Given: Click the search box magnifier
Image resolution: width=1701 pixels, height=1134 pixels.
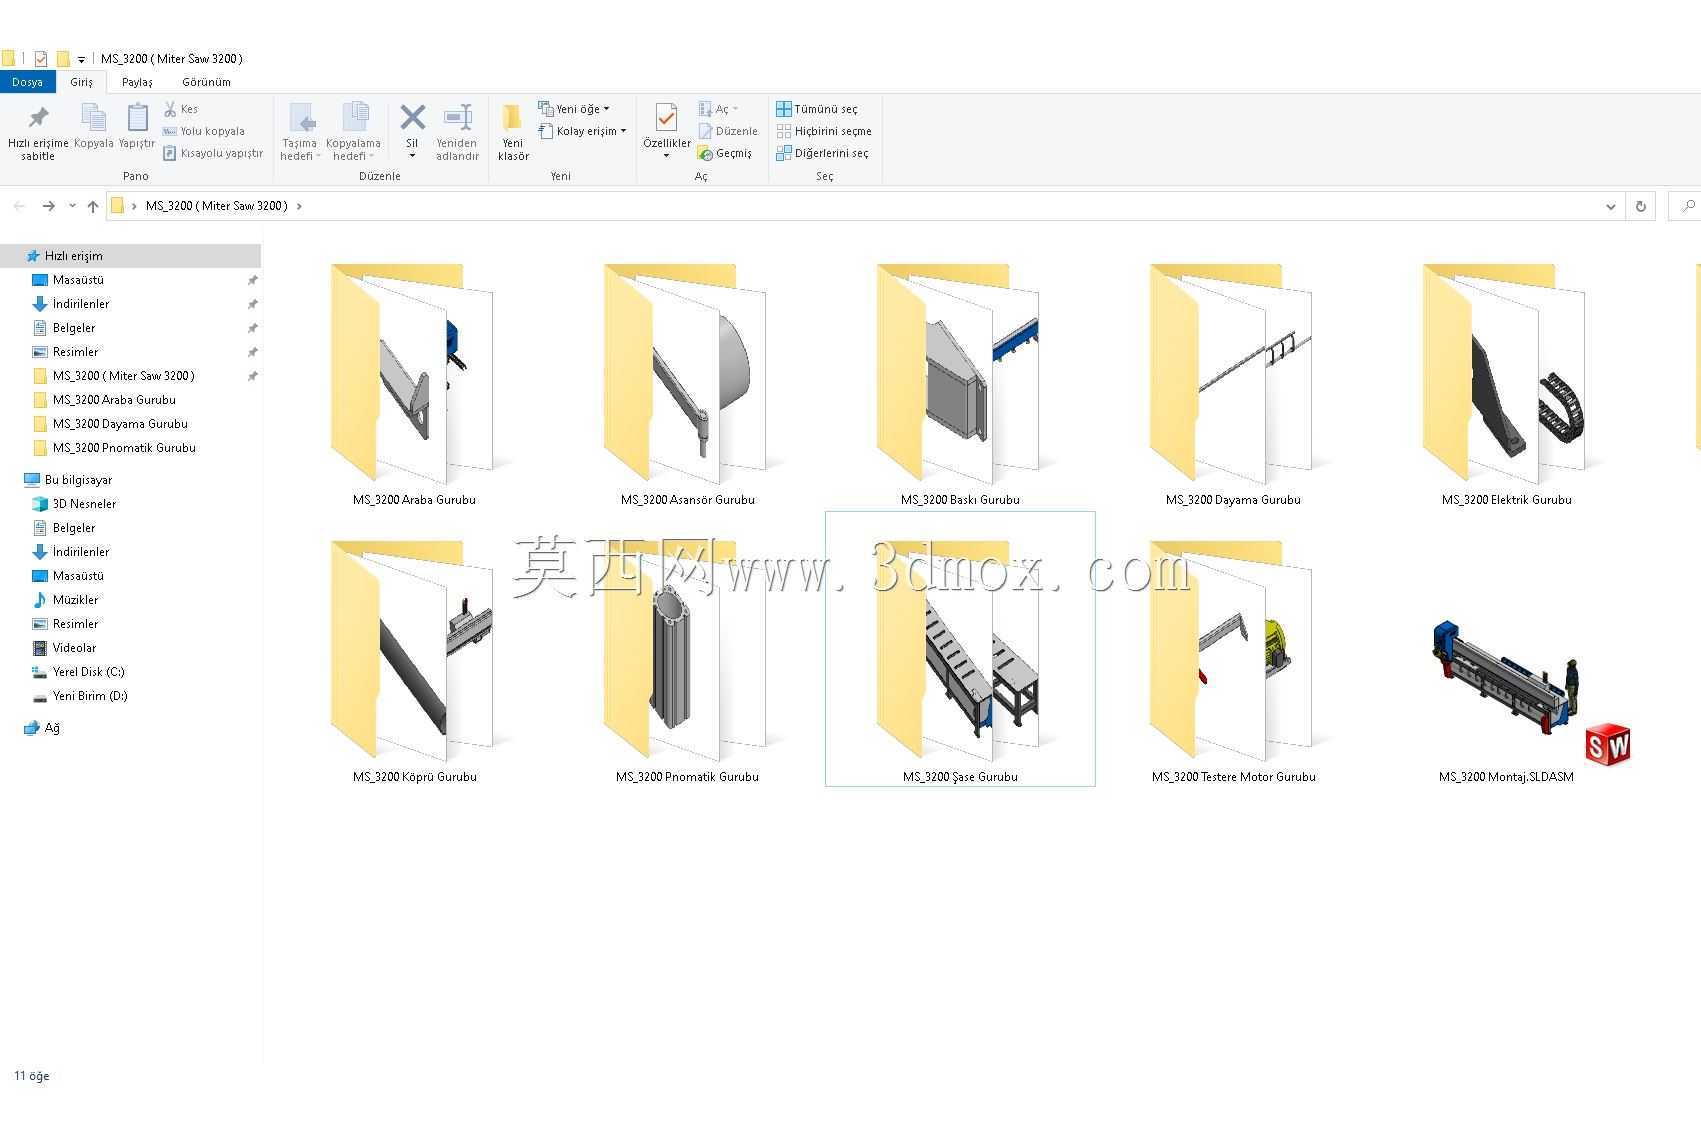Looking at the screenshot, I should (x=1688, y=206).
